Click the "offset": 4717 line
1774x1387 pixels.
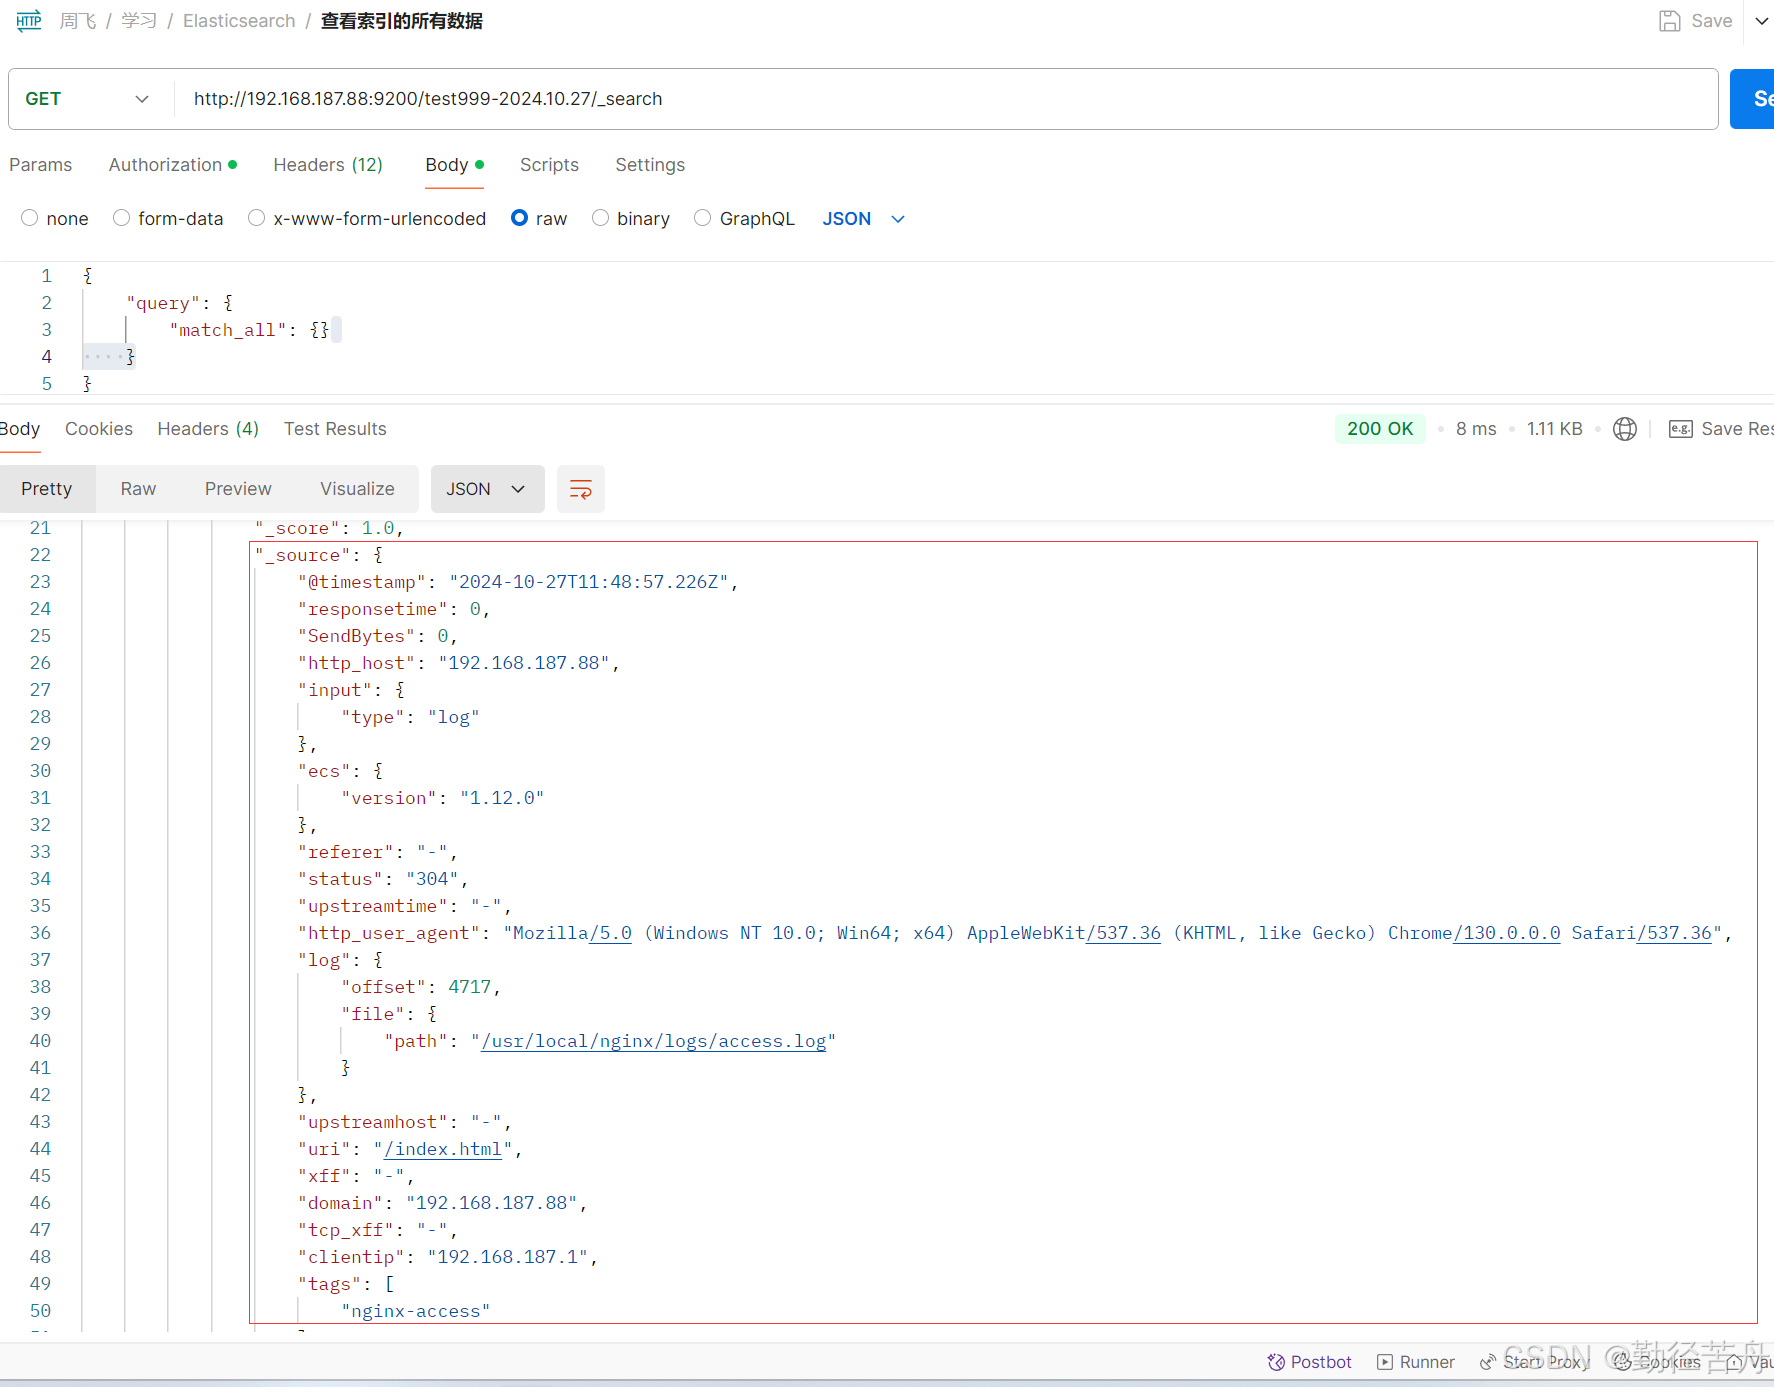point(421,987)
